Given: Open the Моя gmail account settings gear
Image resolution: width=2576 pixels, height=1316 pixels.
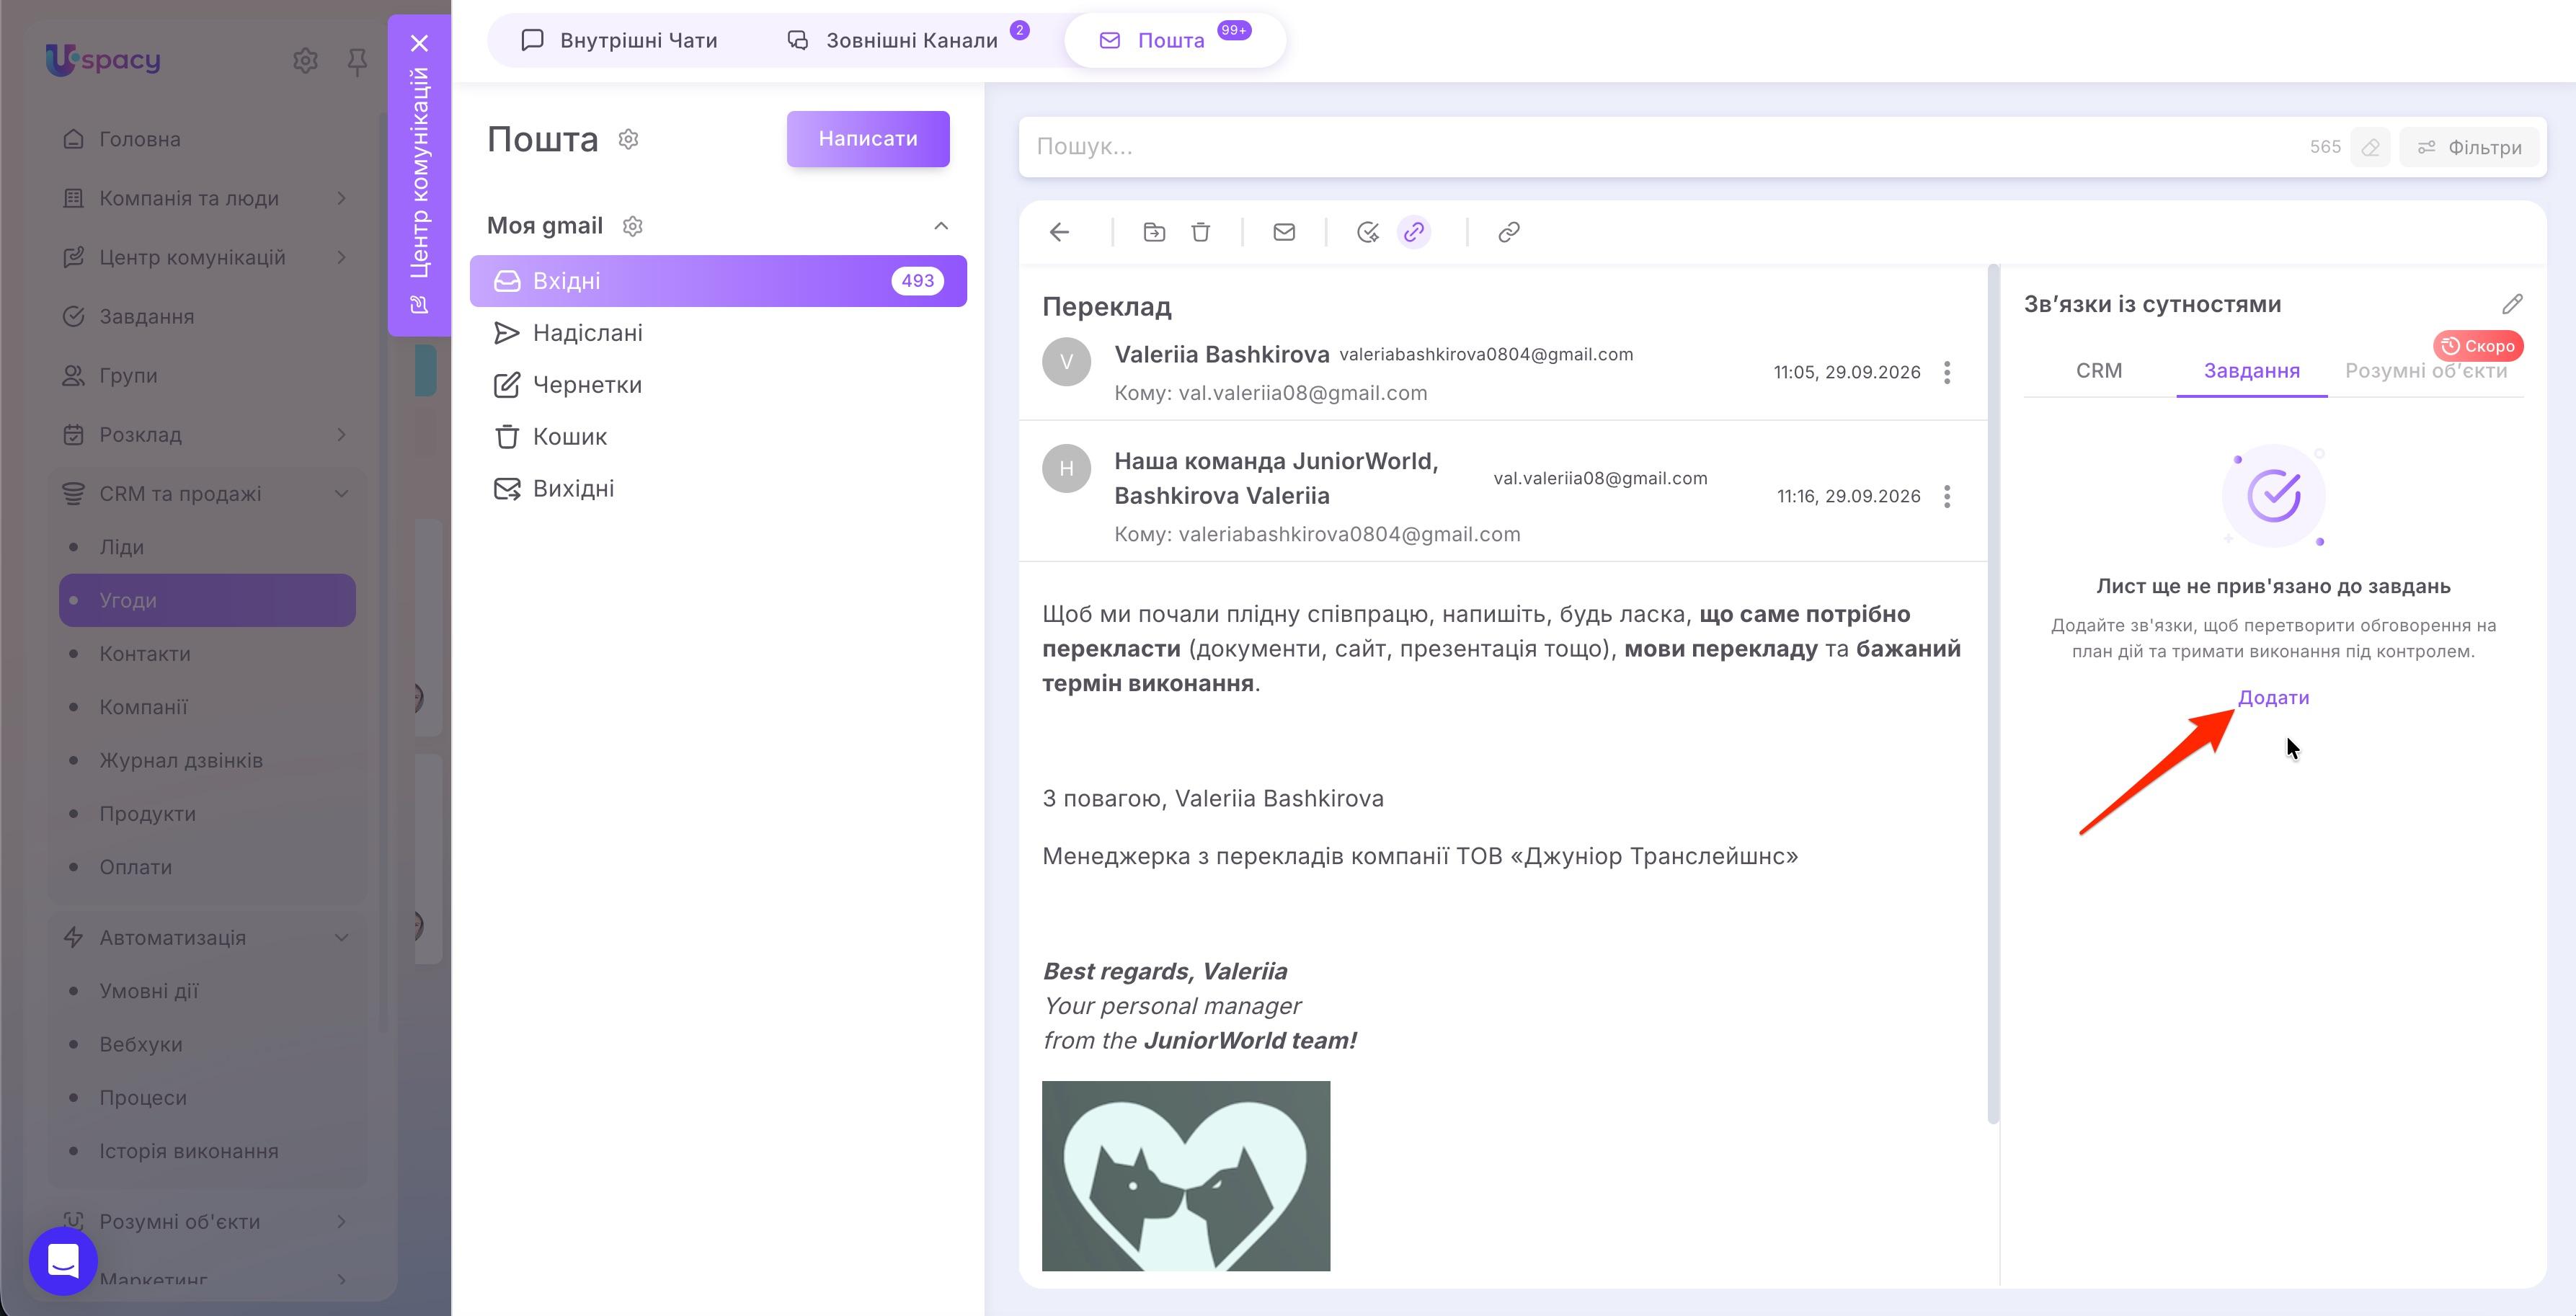Looking at the screenshot, I should click(632, 226).
